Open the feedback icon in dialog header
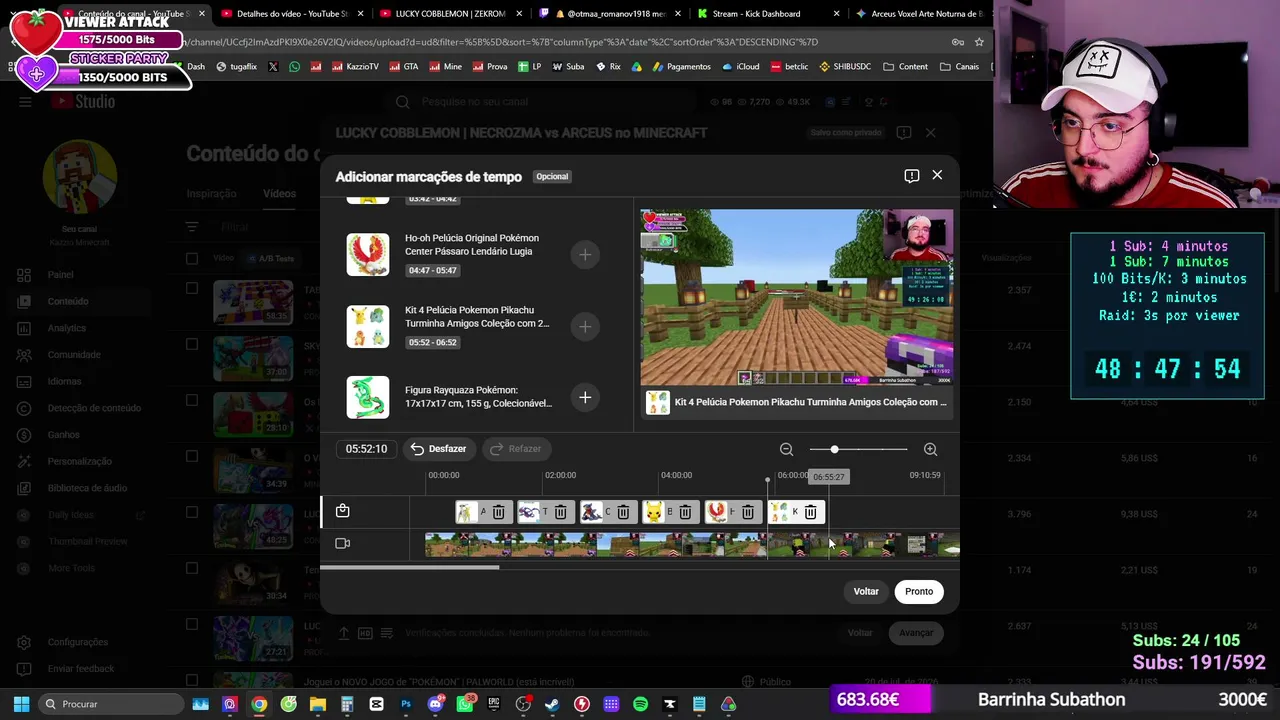This screenshot has height=720, width=1280. point(912,176)
